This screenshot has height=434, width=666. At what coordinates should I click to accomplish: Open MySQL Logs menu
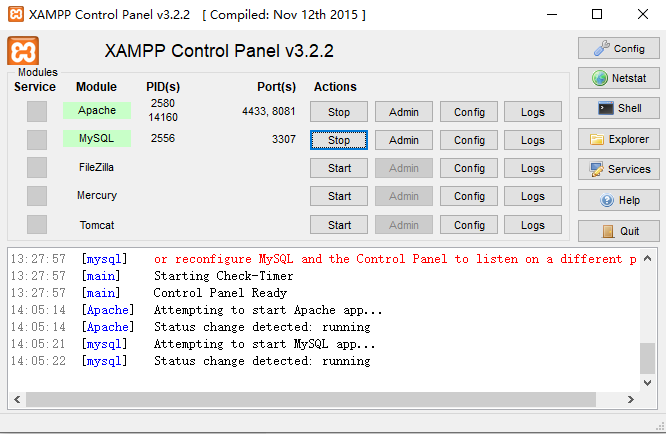click(x=533, y=140)
